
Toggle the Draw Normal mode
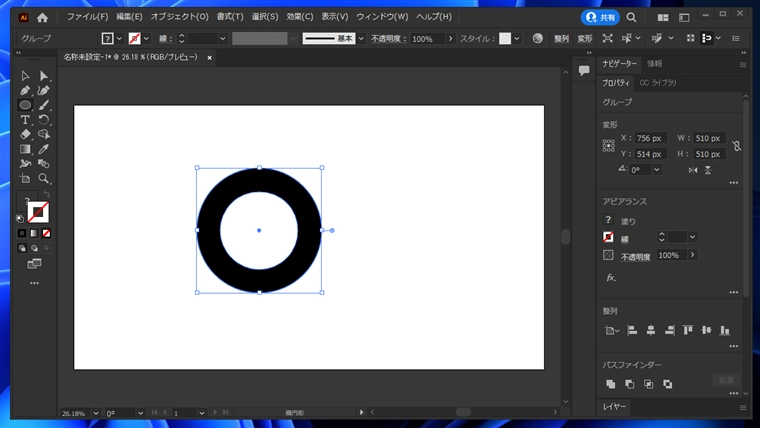(x=22, y=248)
